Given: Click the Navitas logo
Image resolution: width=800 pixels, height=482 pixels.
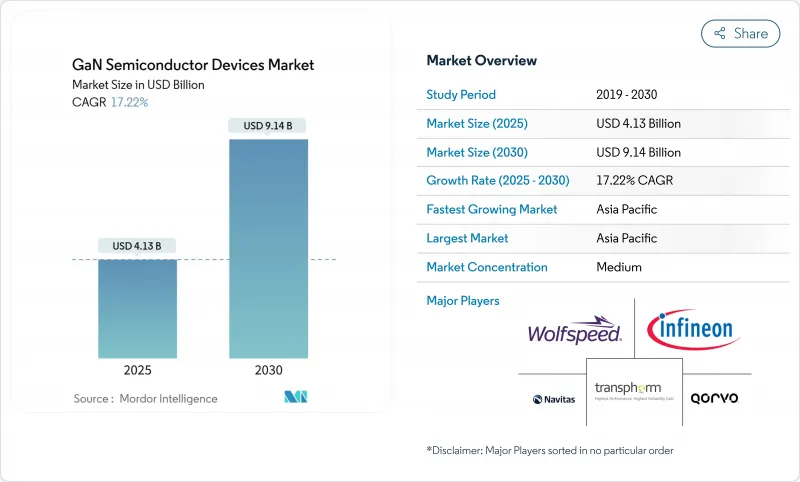Looking at the screenshot, I should pos(553,399).
